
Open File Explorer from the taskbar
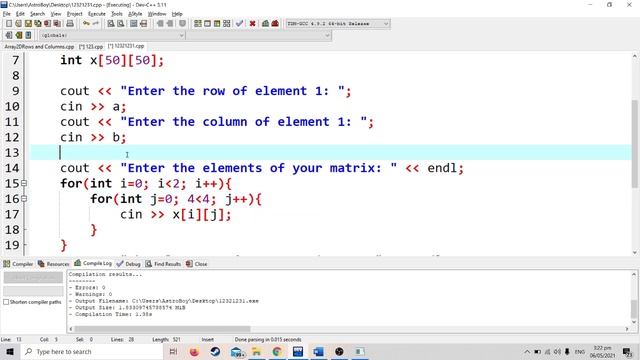click(256, 351)
